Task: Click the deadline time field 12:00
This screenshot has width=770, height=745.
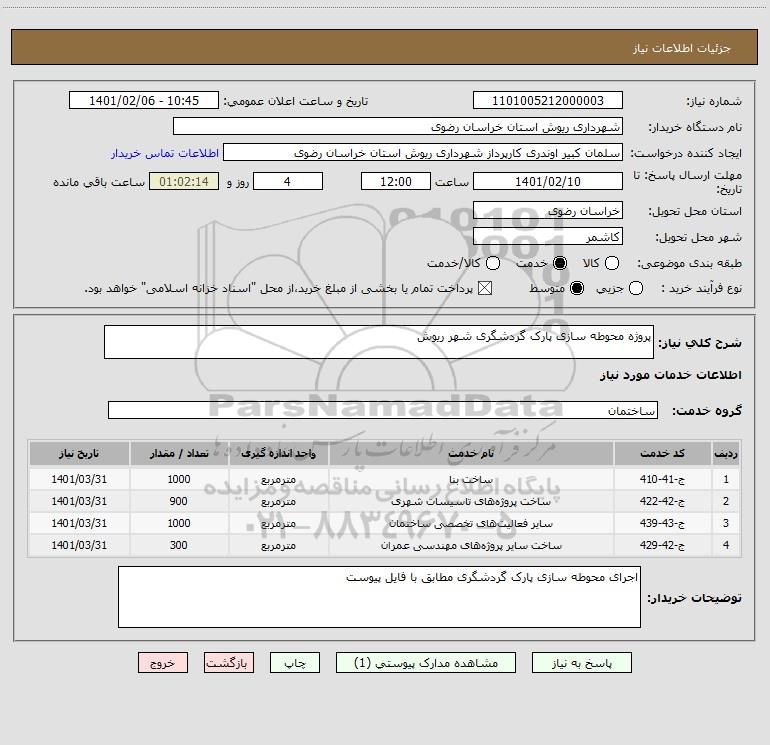Action: click(x=396, y=181)
